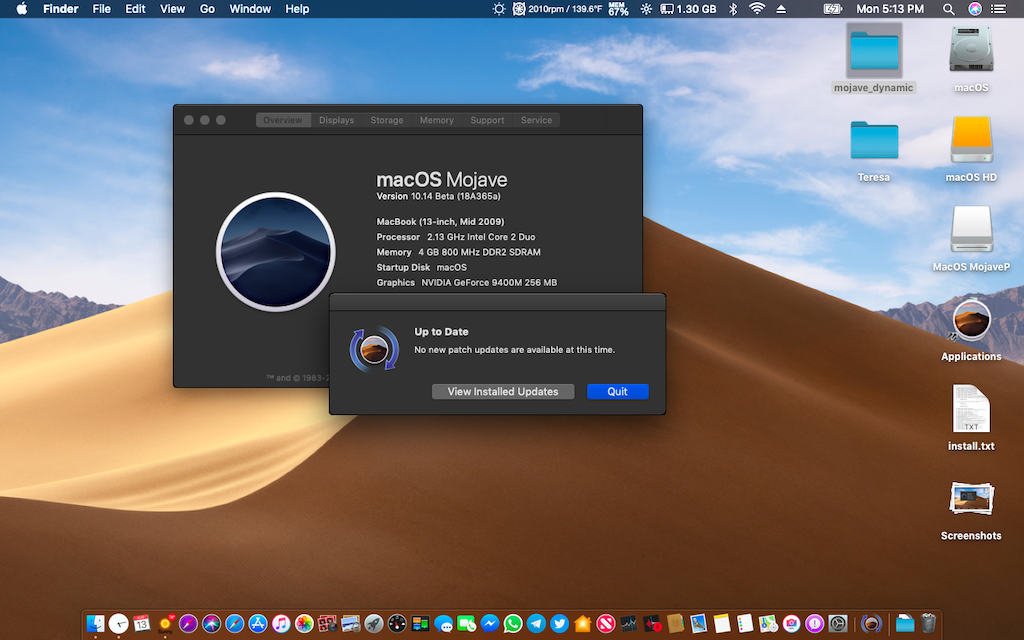
Task: Open WhatsApp from the dock
Action: click(513, 624)
